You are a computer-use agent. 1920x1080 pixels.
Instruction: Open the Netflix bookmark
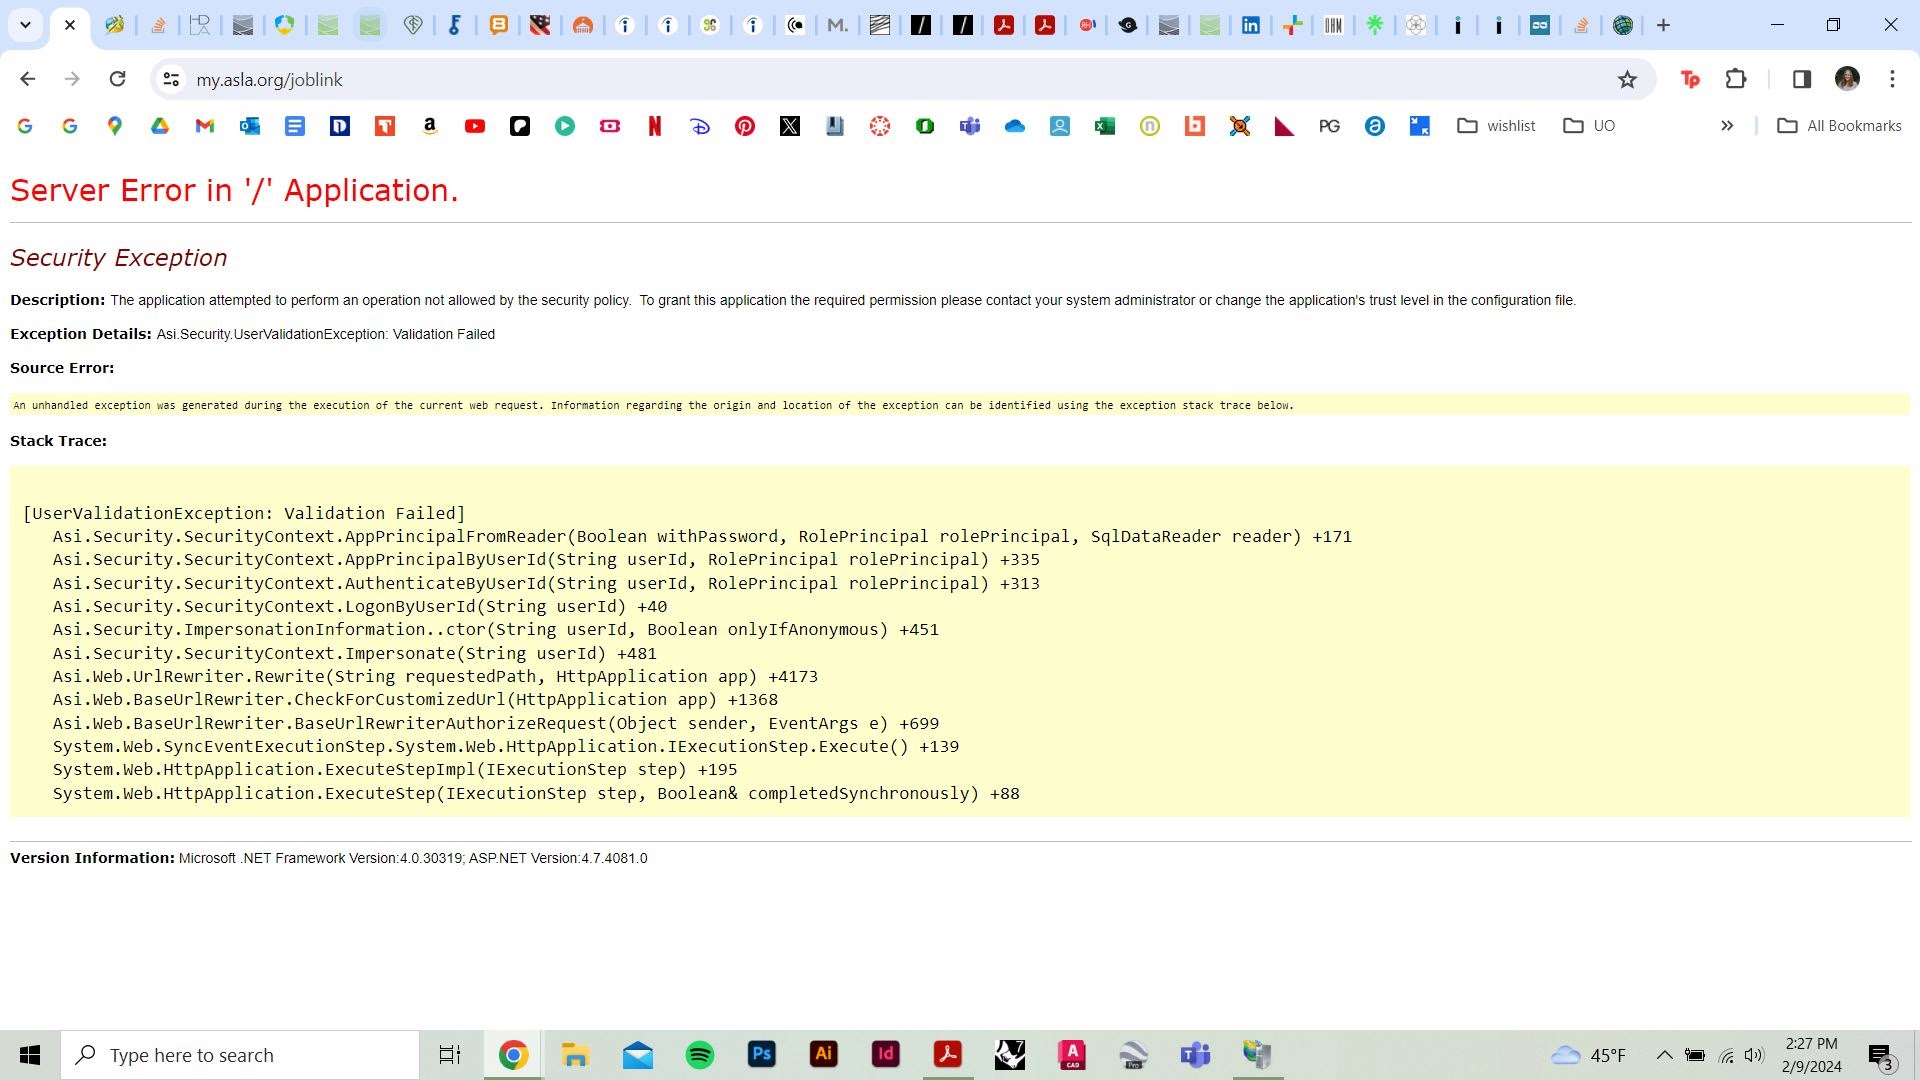click(655, 126)
